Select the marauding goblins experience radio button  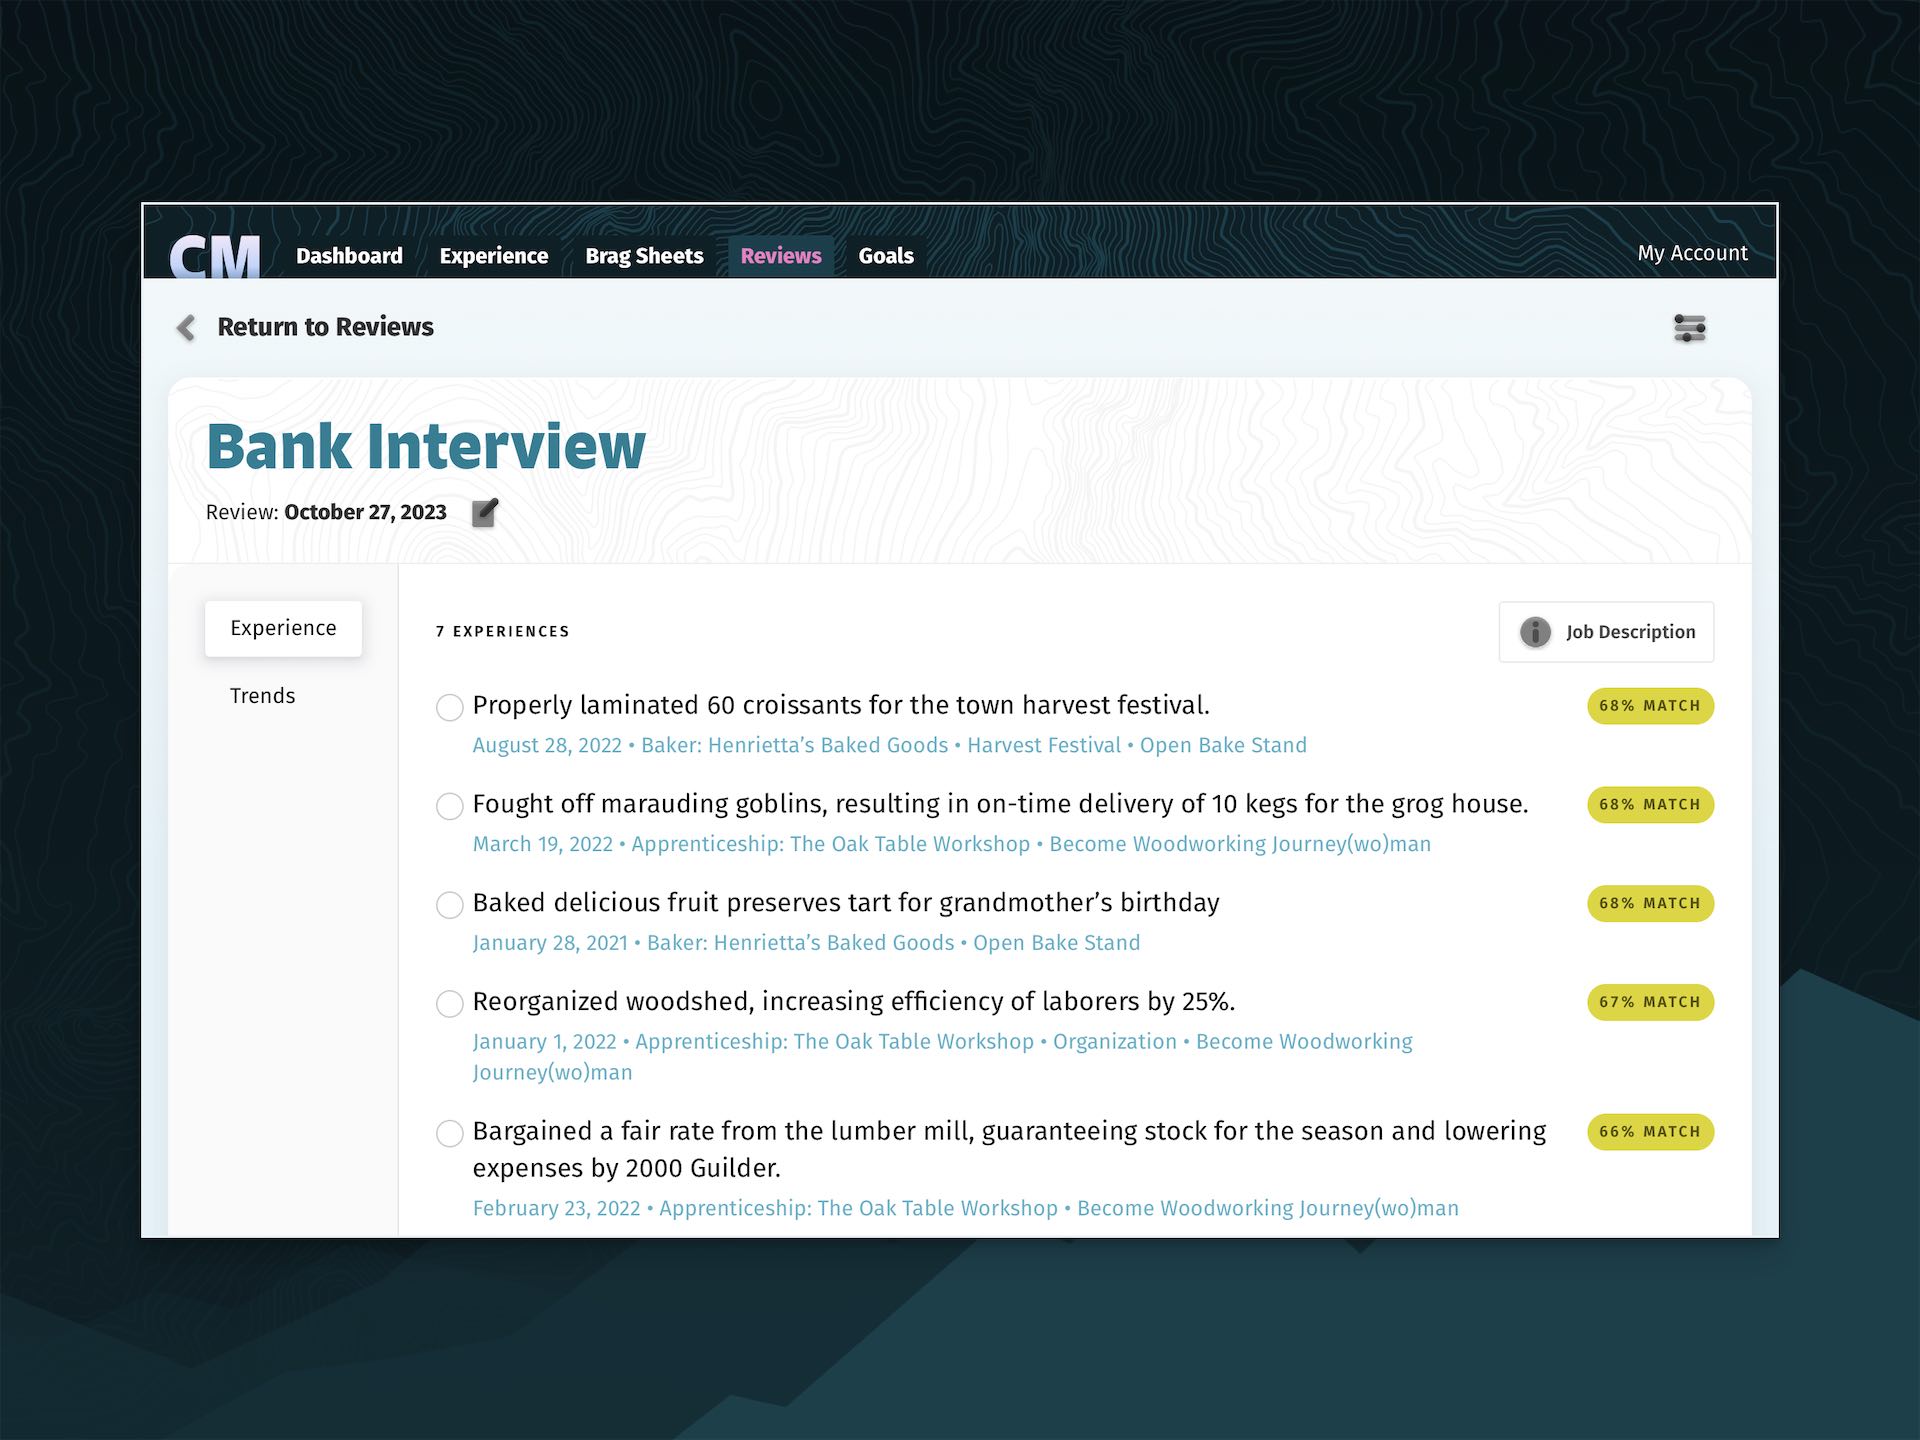pos(450,806)
